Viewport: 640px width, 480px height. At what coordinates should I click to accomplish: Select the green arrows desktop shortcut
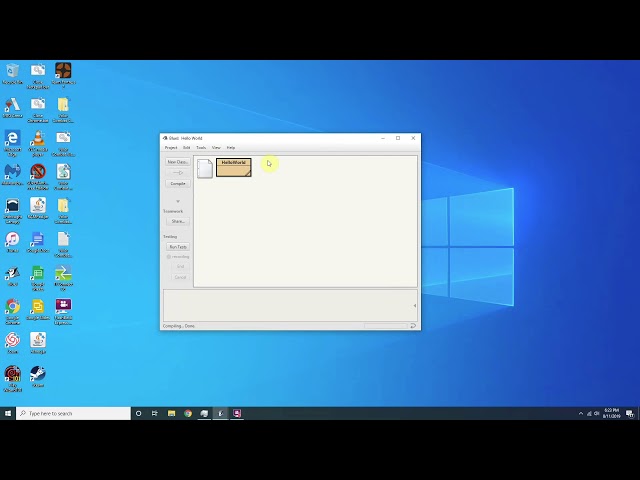(63, 278)
